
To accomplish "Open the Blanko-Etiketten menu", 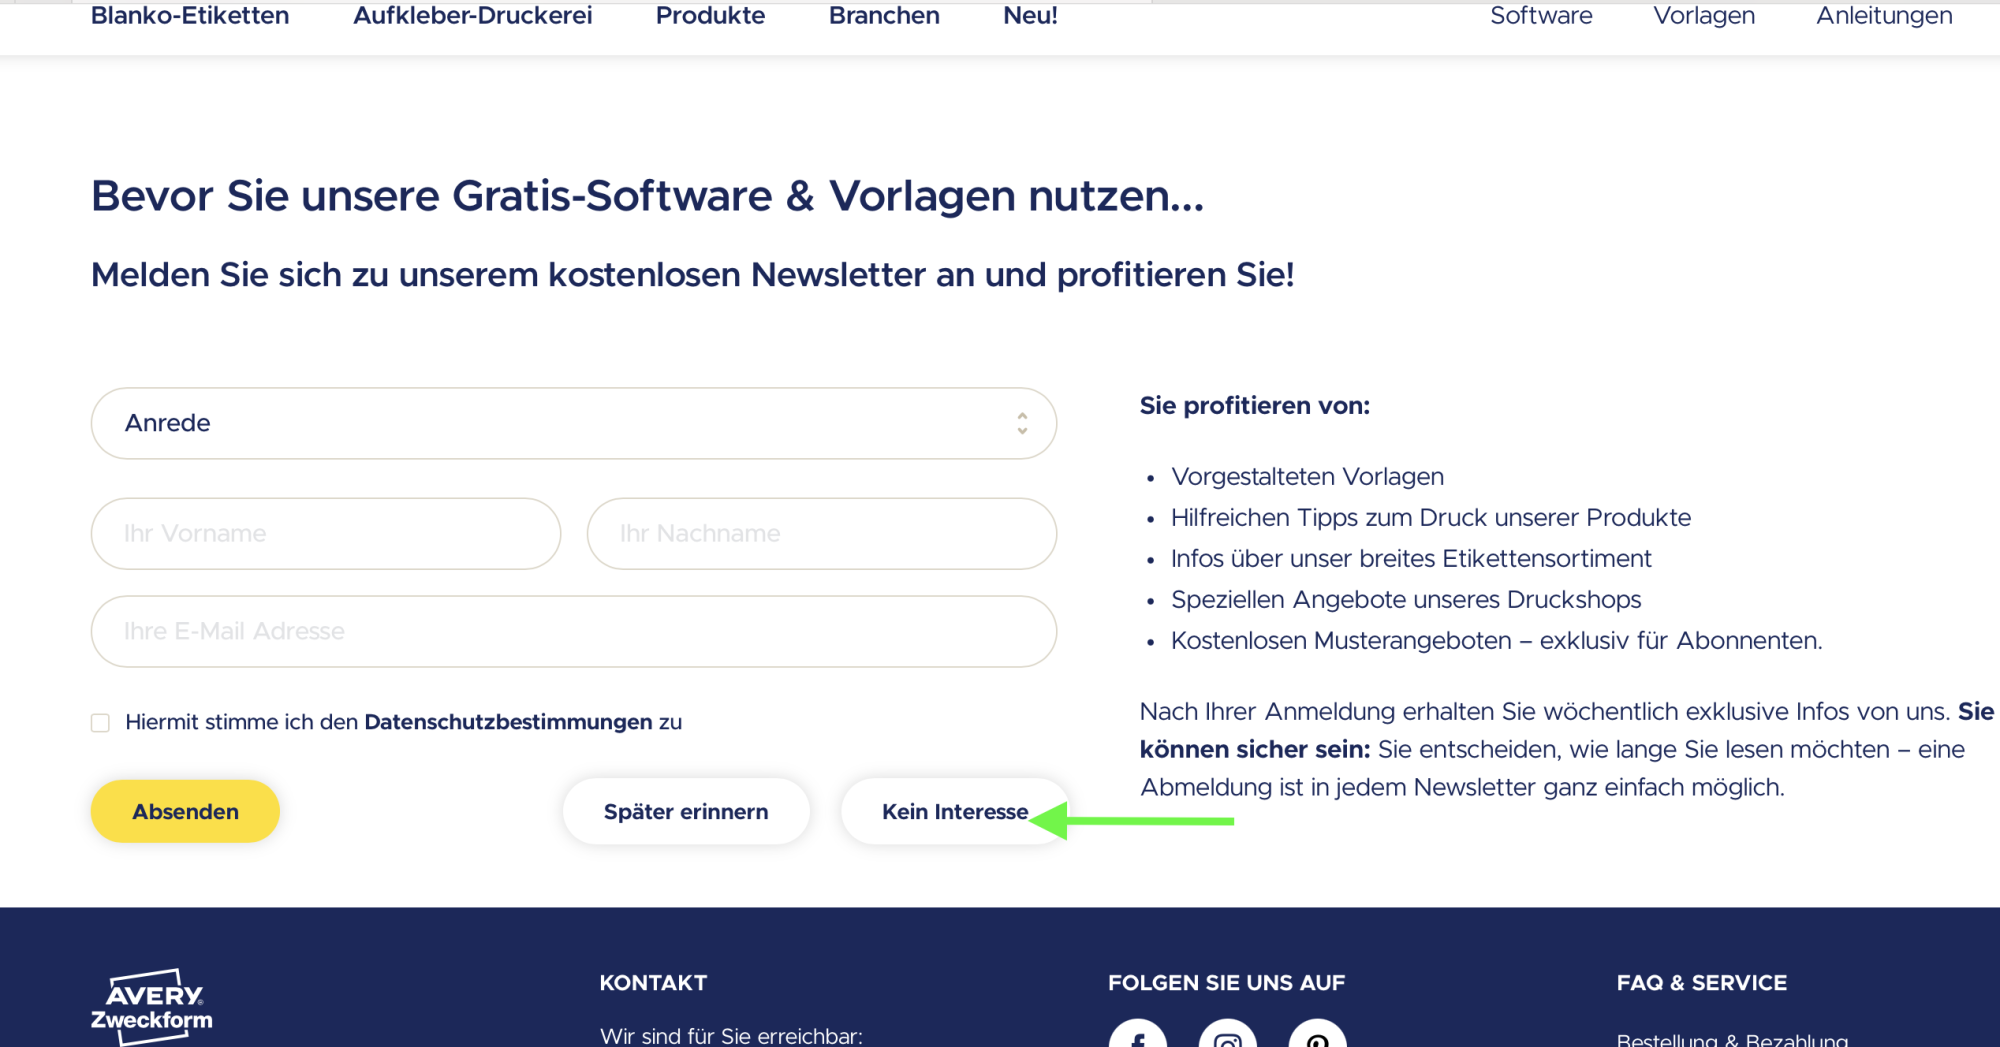I will (x=189, y=15).
